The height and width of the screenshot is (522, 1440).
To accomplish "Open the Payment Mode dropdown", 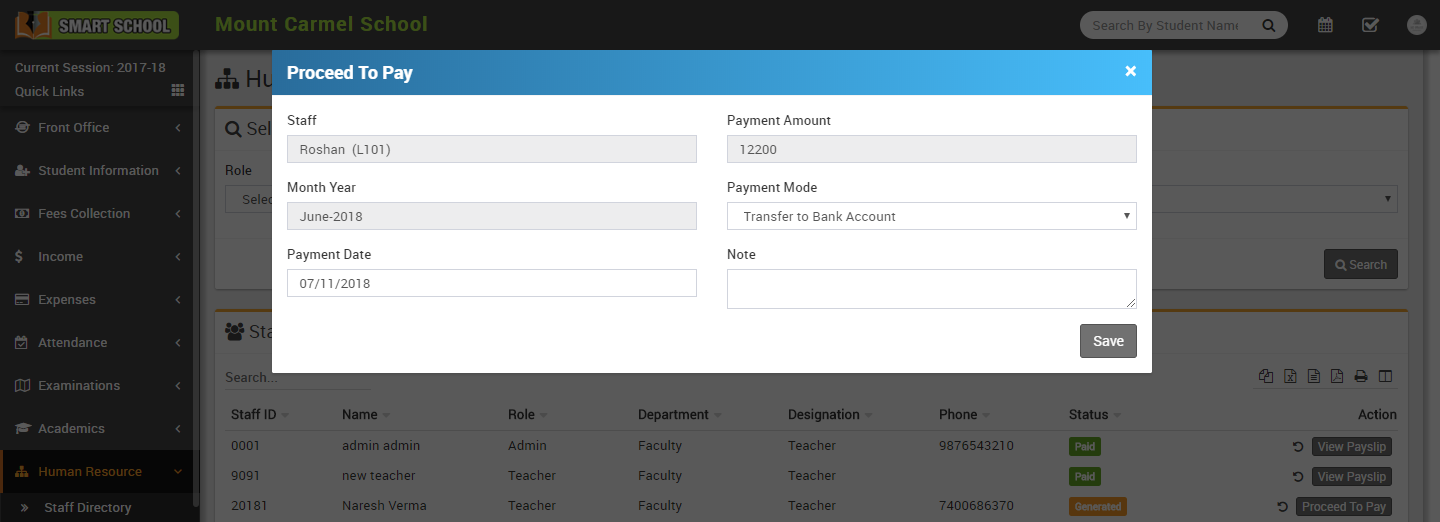I will click(x=931, y=216).
